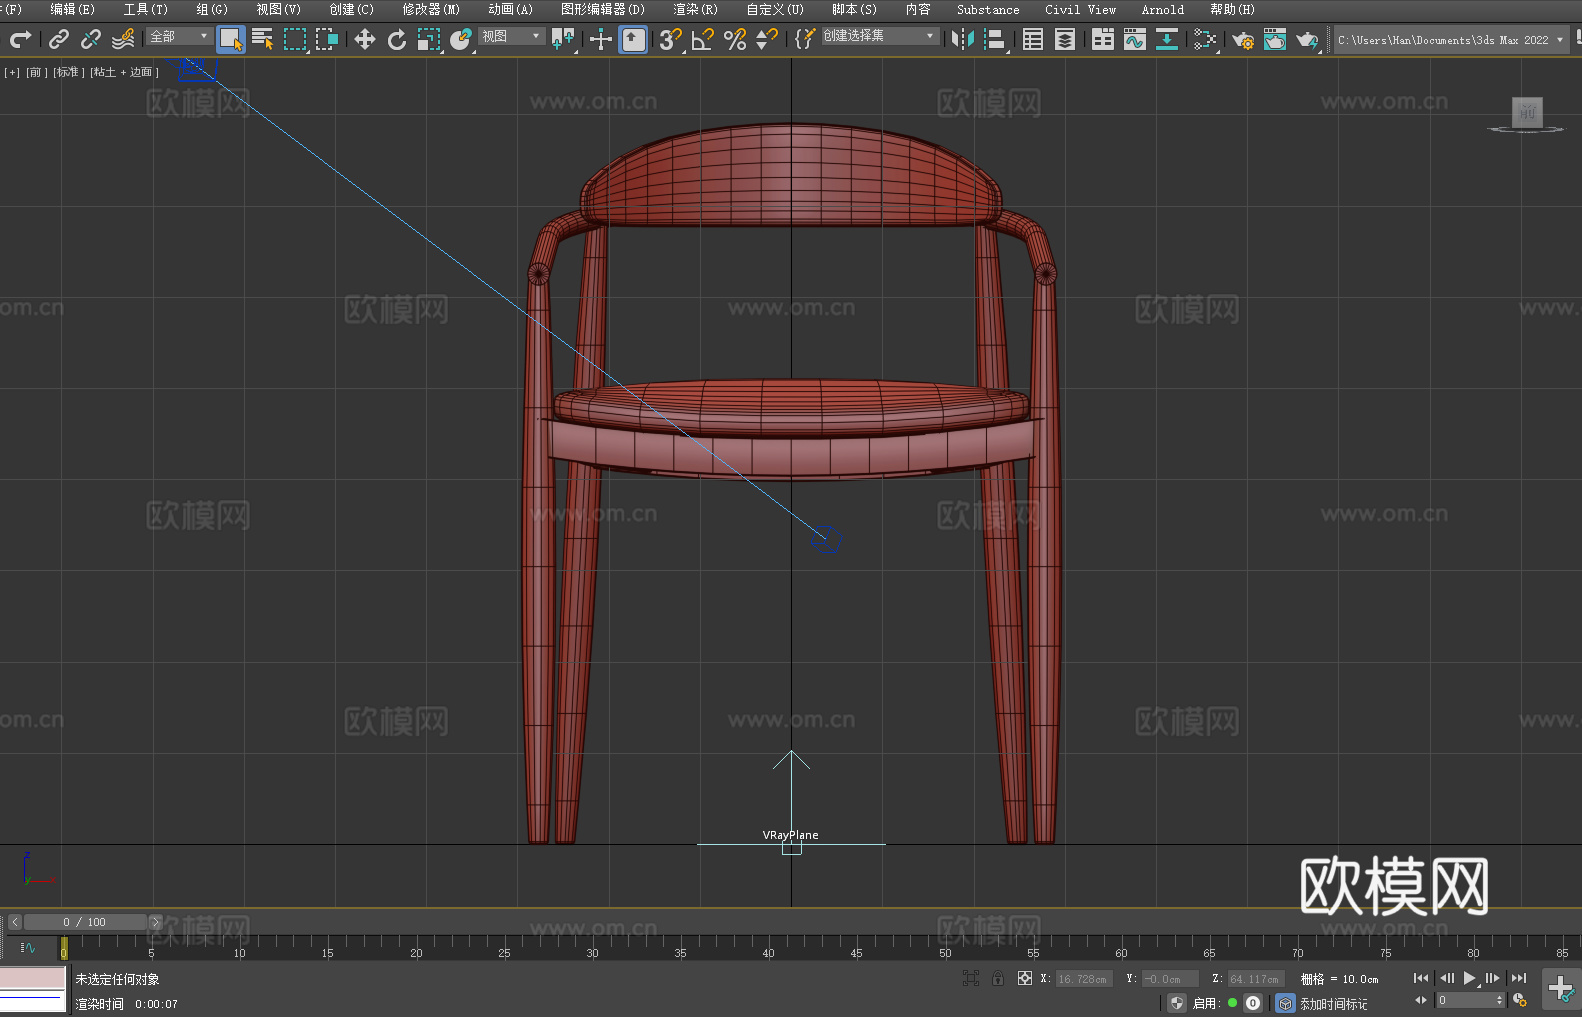Image resolution: width=1582 pixels, height=1017 pixels.
Task: Open Select by Name list
Action: pos(263,39)
